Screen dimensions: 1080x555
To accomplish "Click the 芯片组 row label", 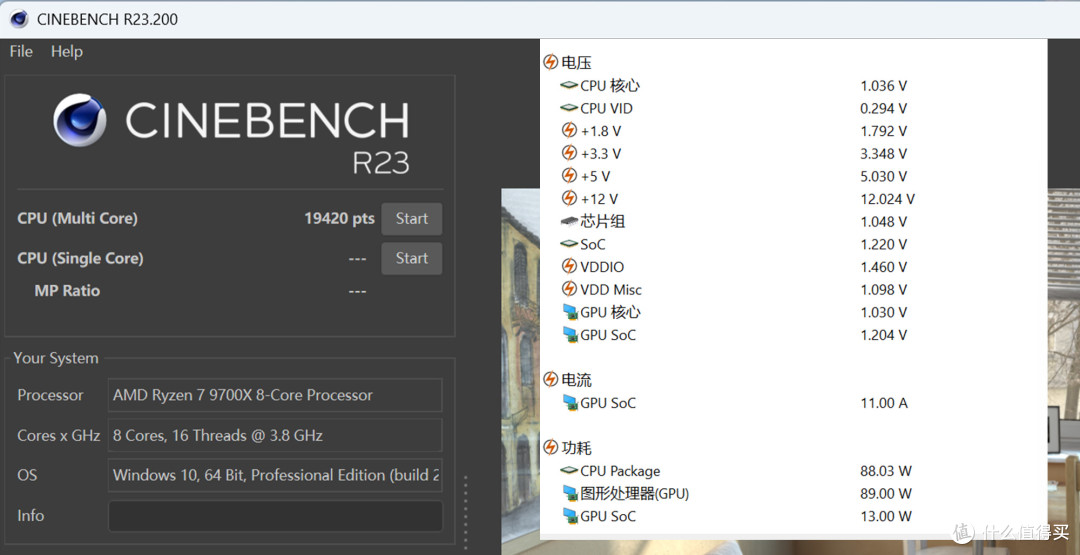I will click(x=603, y=222).
